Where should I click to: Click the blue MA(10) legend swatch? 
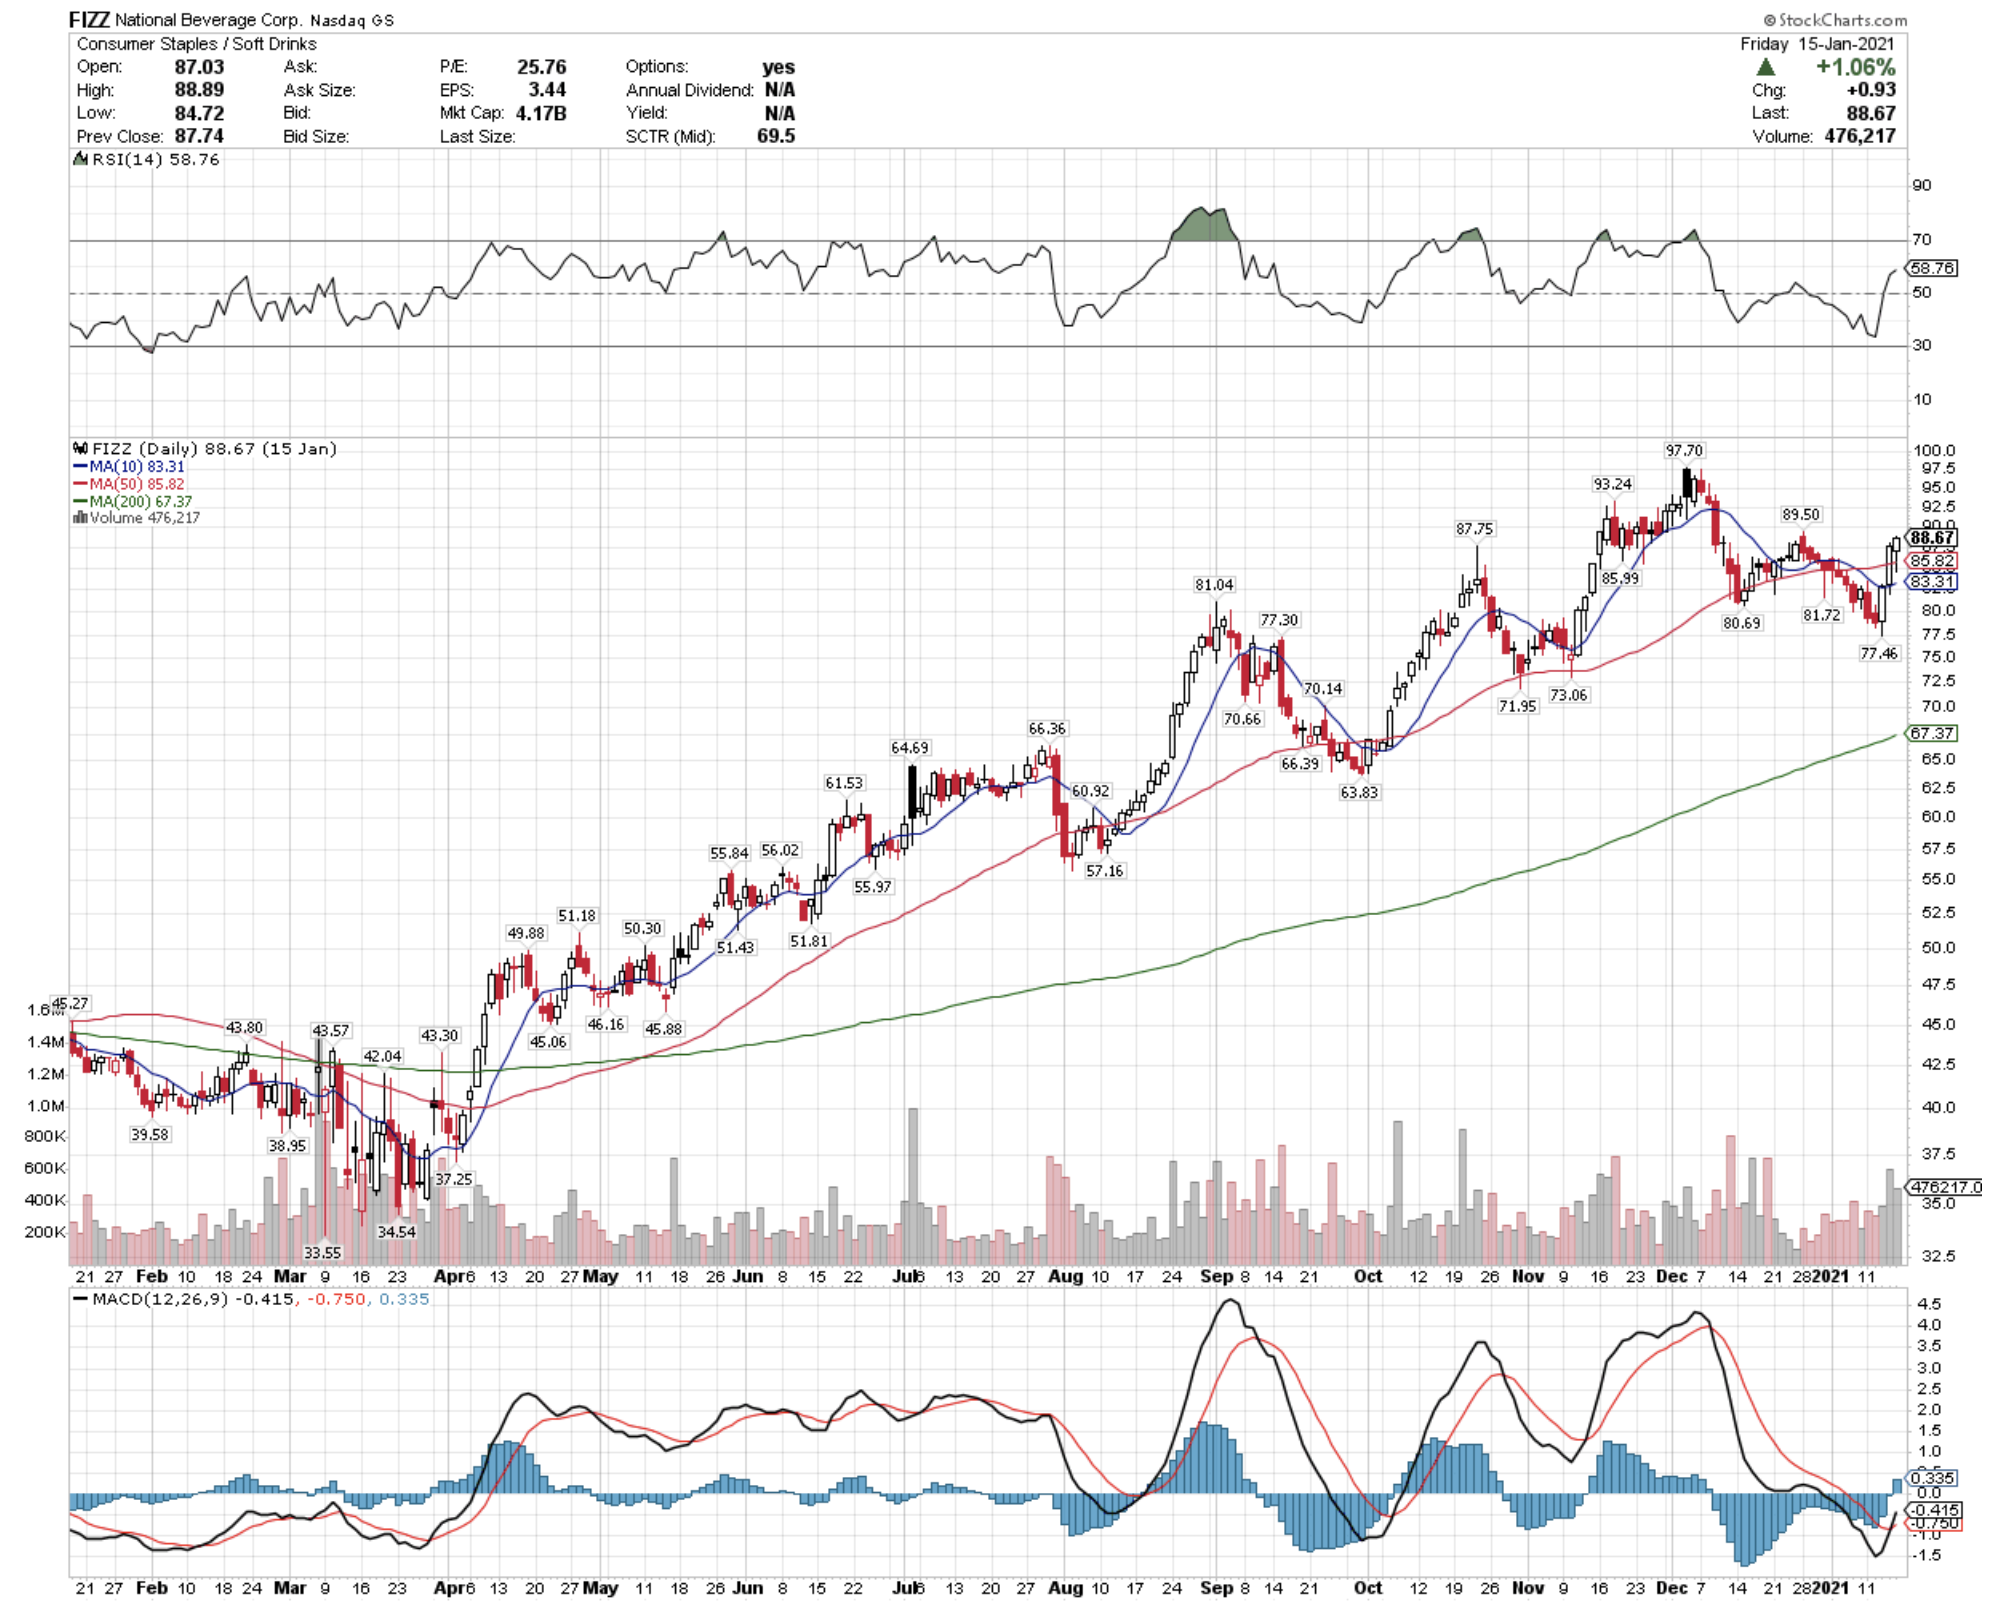click(x=80, y=467)
